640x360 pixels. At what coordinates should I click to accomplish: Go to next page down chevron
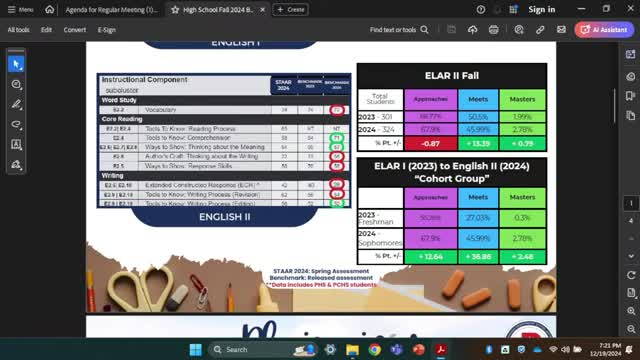[x=631, y=256]
